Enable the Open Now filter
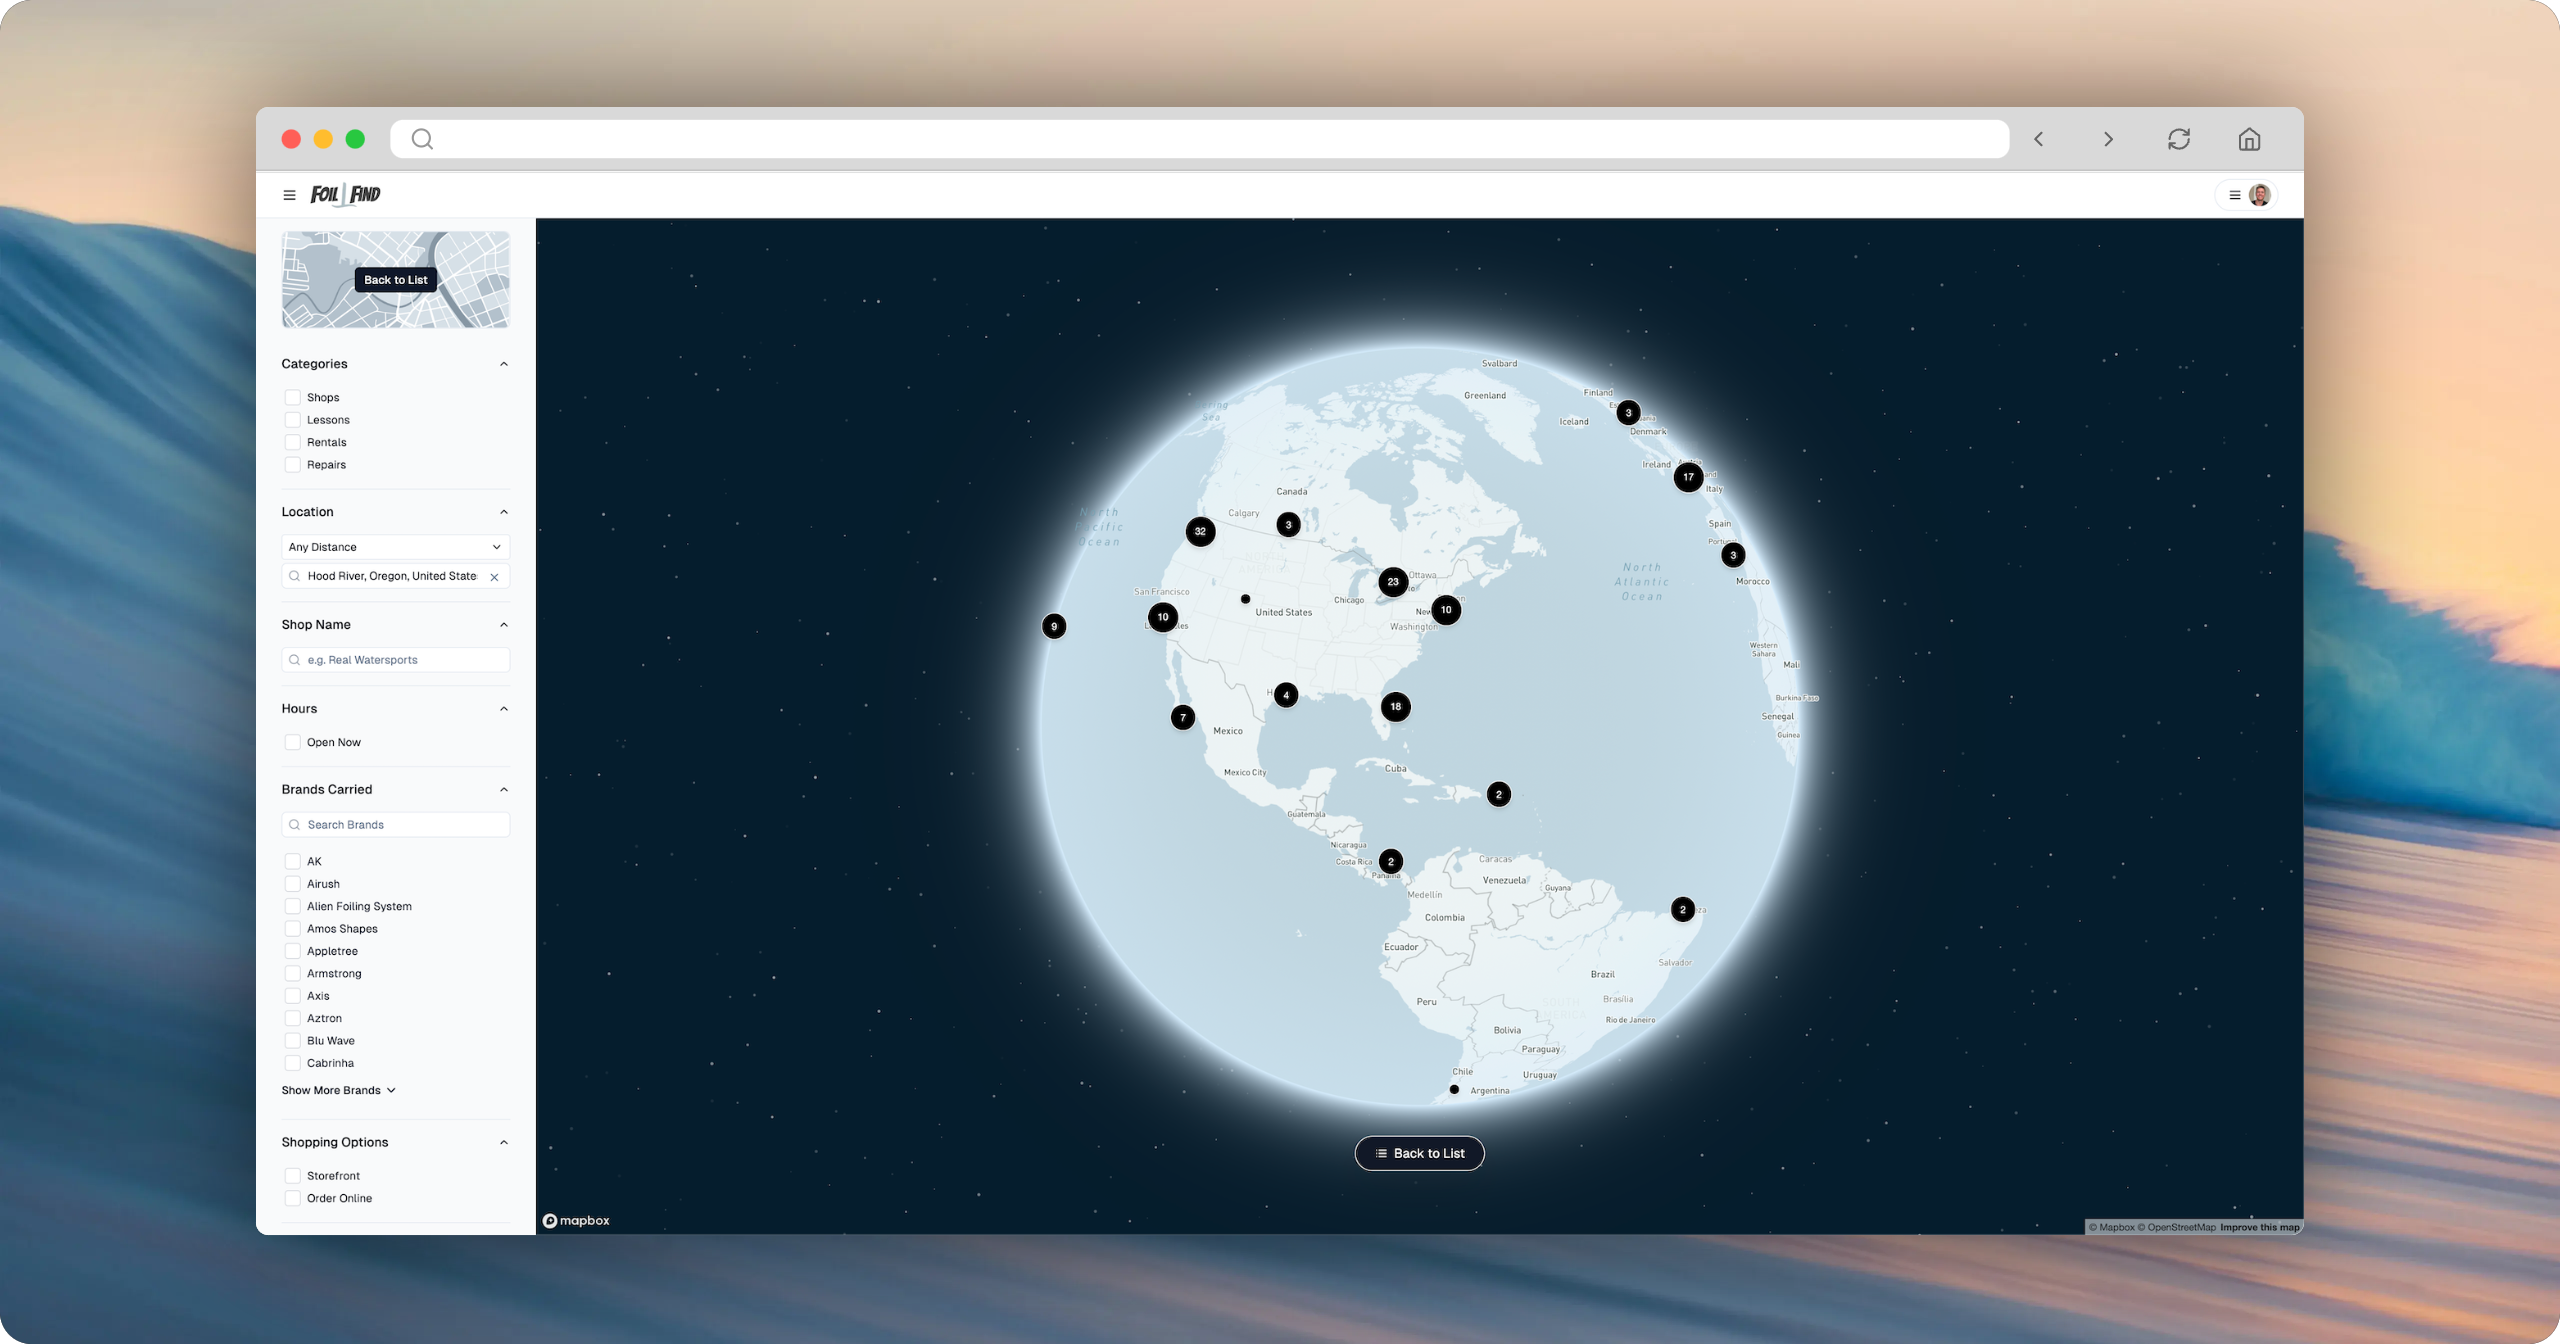Screen dimensions: 2560x1344 coord(293,742)
